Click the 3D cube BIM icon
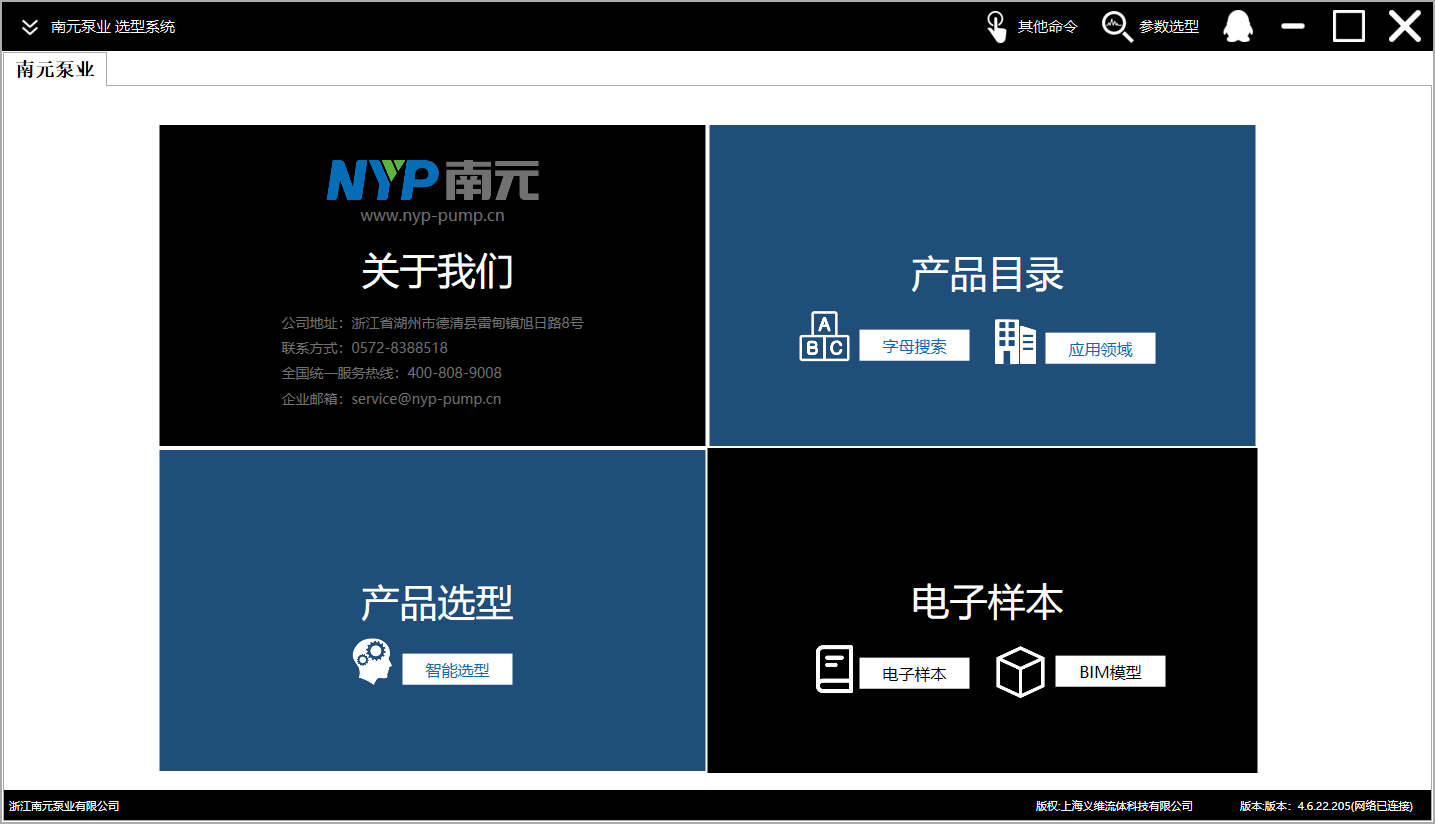1435x824 pixels. [1020, 672]
